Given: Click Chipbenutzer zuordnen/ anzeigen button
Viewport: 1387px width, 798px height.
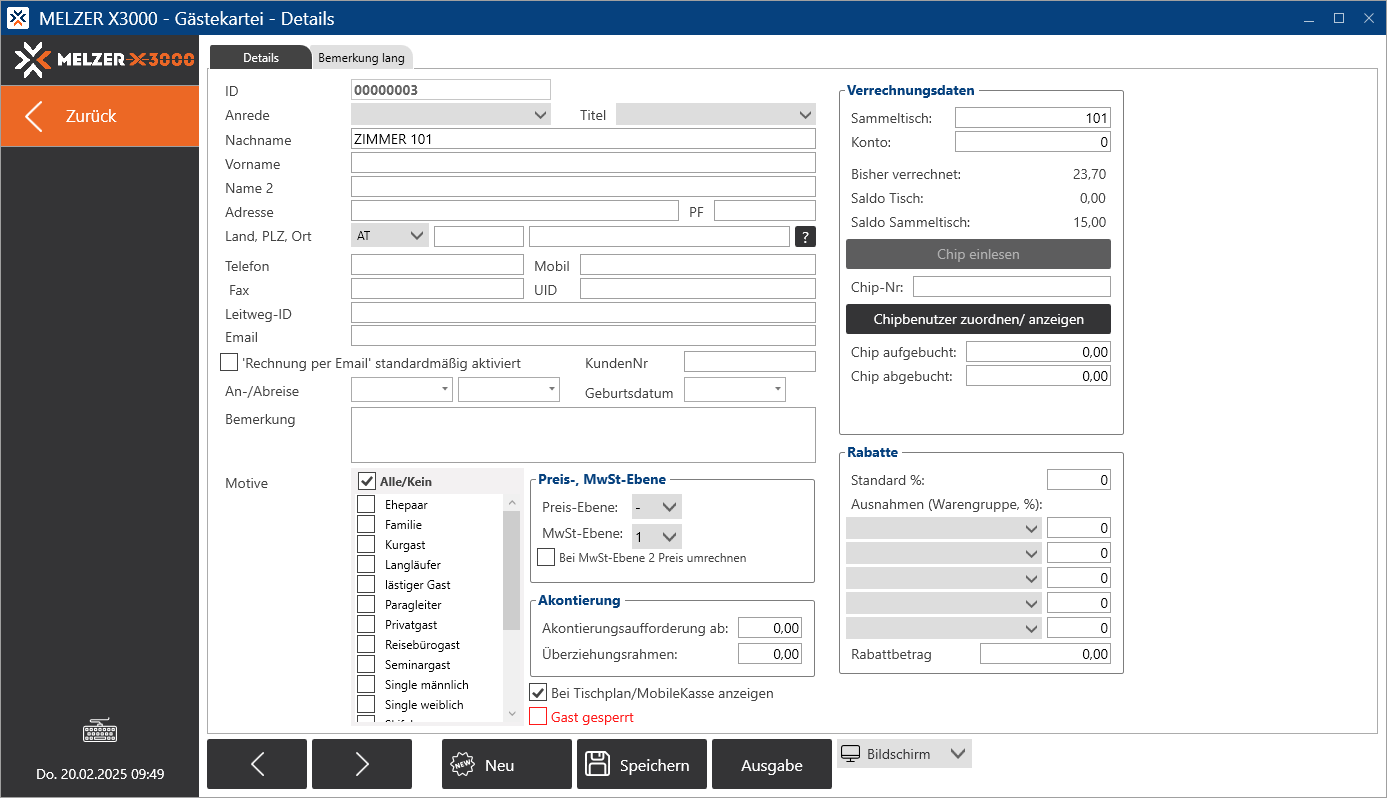Looking at the screenshot, I should coord(978,319).
